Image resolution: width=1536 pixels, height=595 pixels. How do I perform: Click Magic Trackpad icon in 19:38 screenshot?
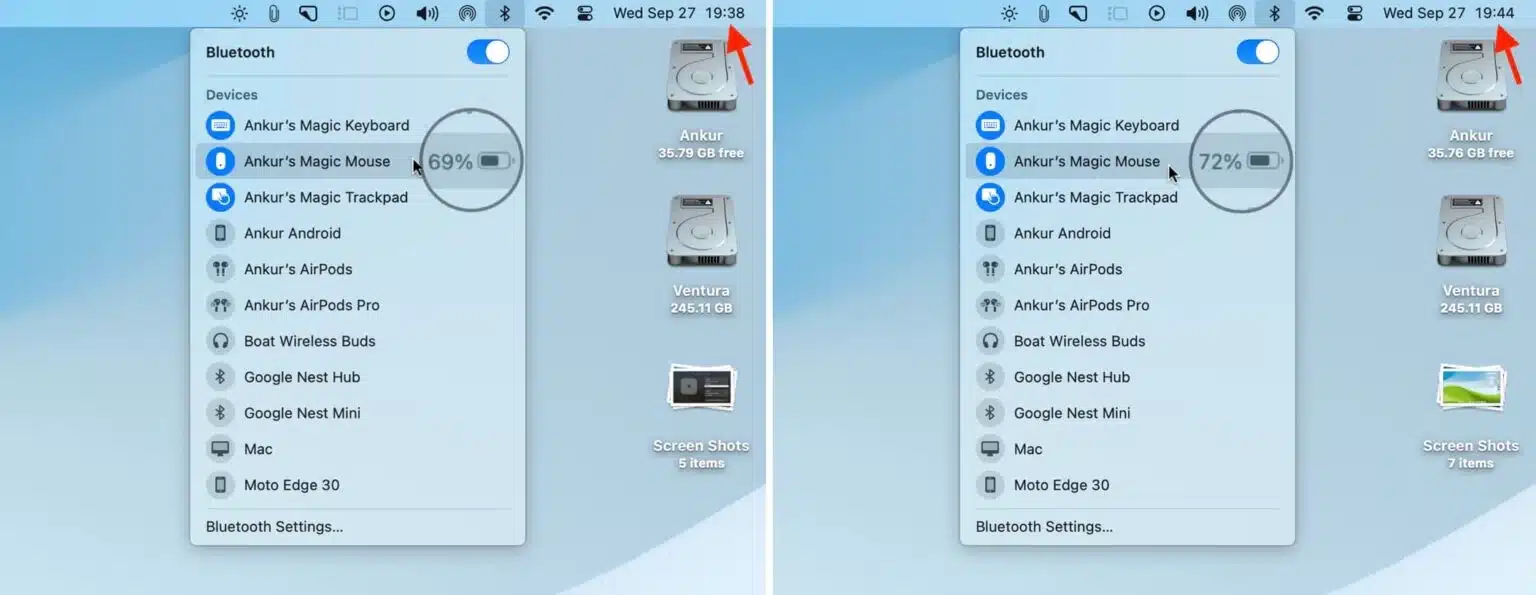tap(220, 197)
